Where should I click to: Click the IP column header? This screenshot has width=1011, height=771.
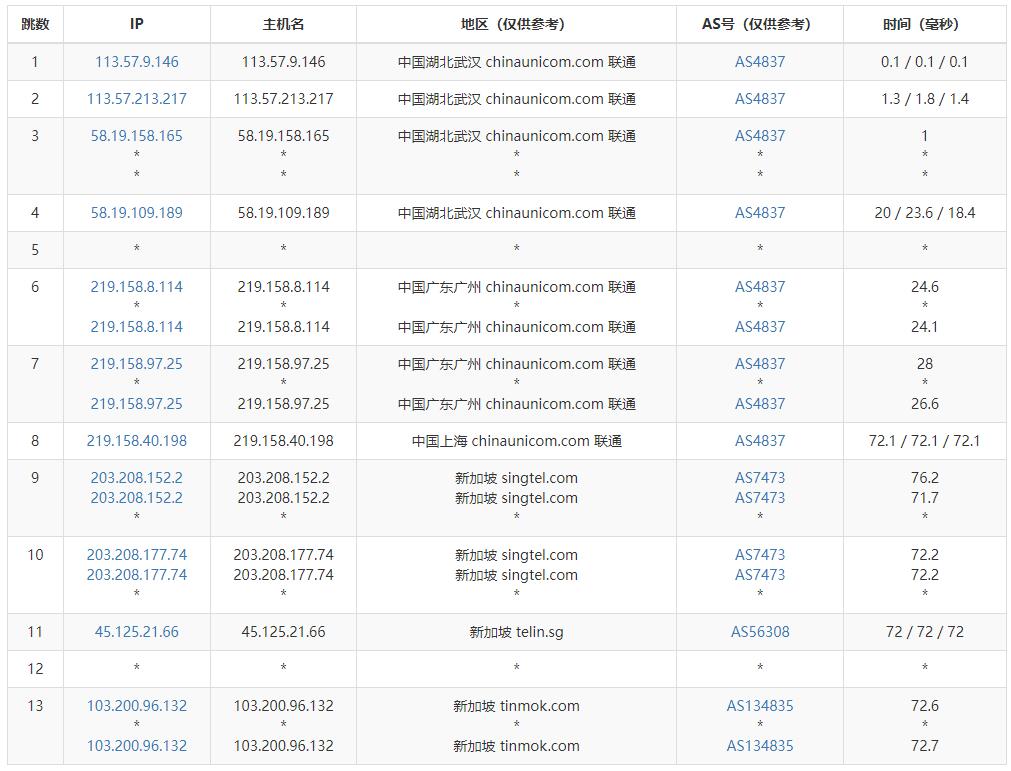pyautogui.click(x=137, y=24)
